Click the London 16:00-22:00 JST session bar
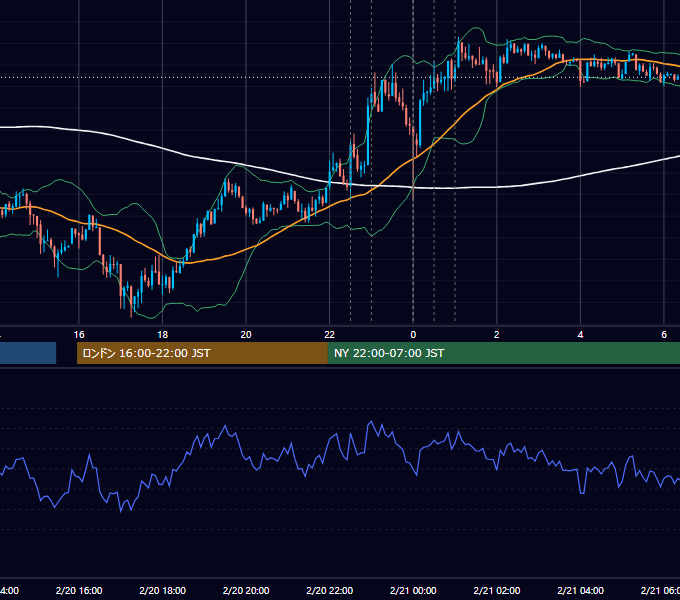The image size is (680, 600). 202,353
